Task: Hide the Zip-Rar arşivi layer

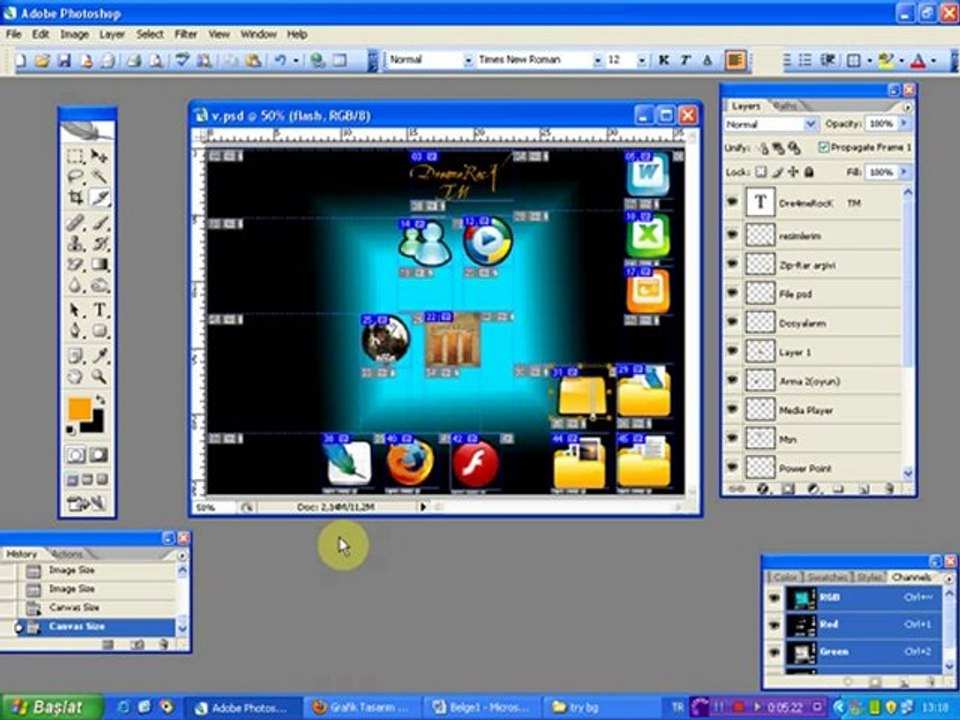Action: click(732, 264)
